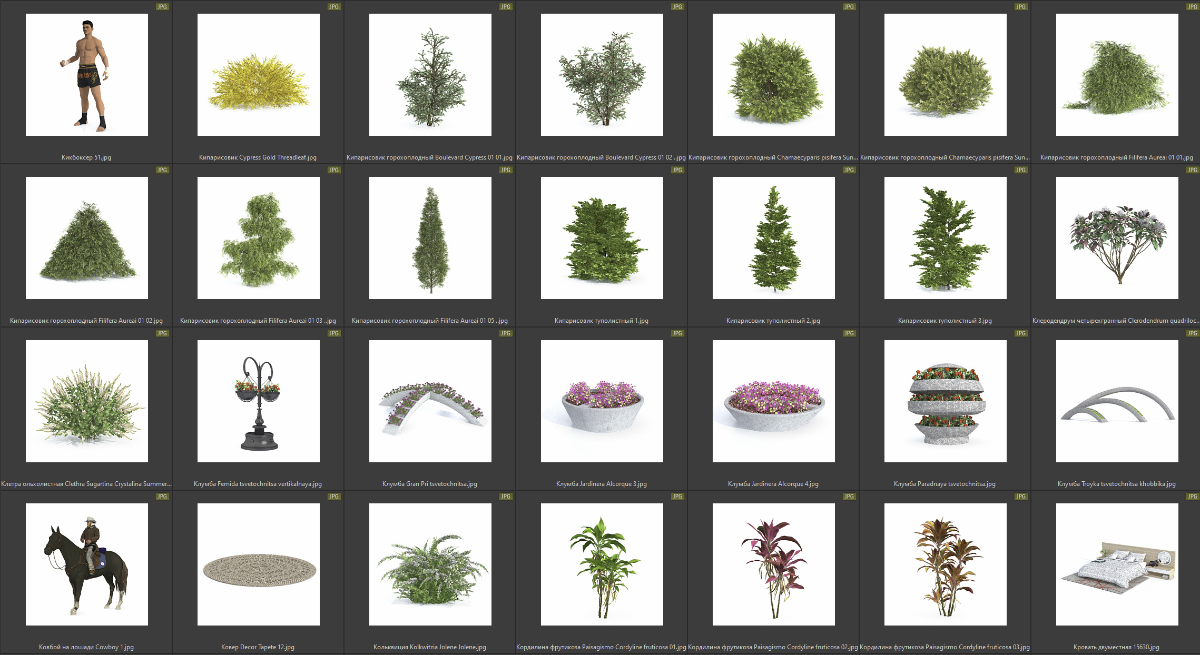Click the 'Кипарисовик туполистный 2.jpg' file name

pos(773,321)
